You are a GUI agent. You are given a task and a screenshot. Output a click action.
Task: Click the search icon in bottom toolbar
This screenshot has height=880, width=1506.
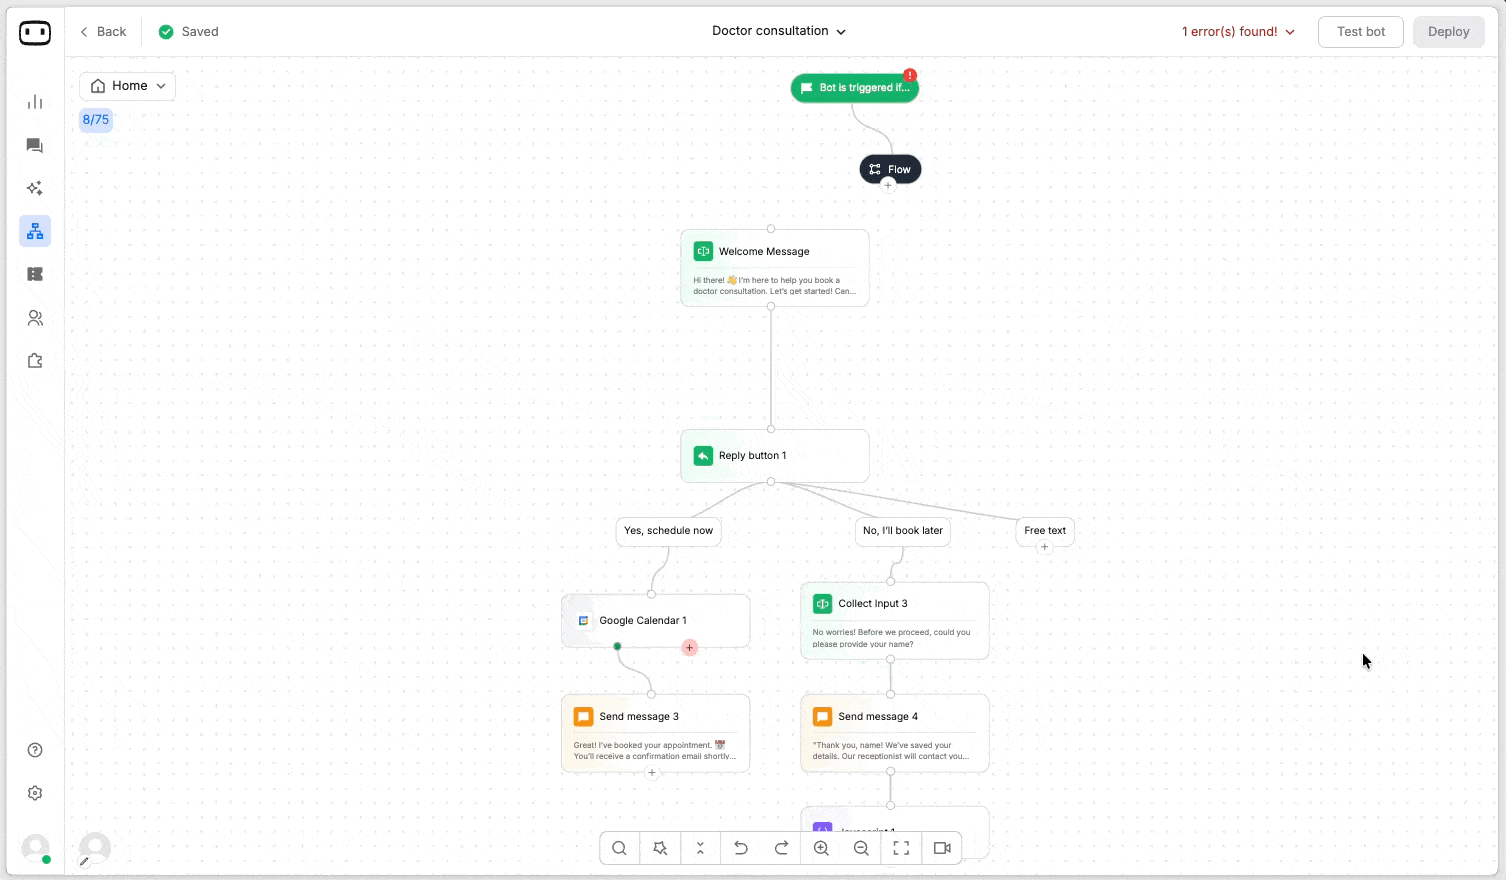(620, 848)
